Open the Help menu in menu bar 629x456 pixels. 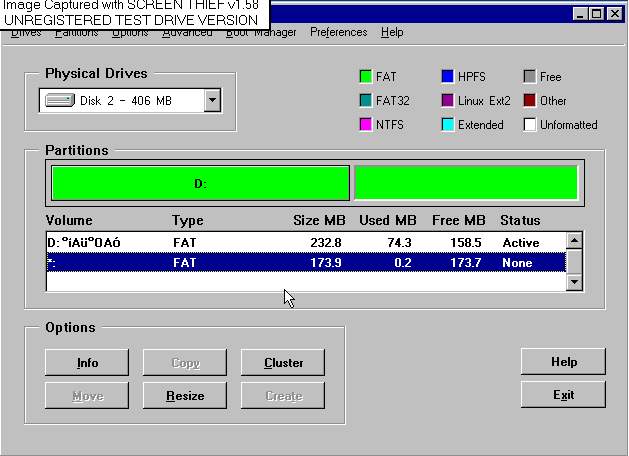coord(392,32)
